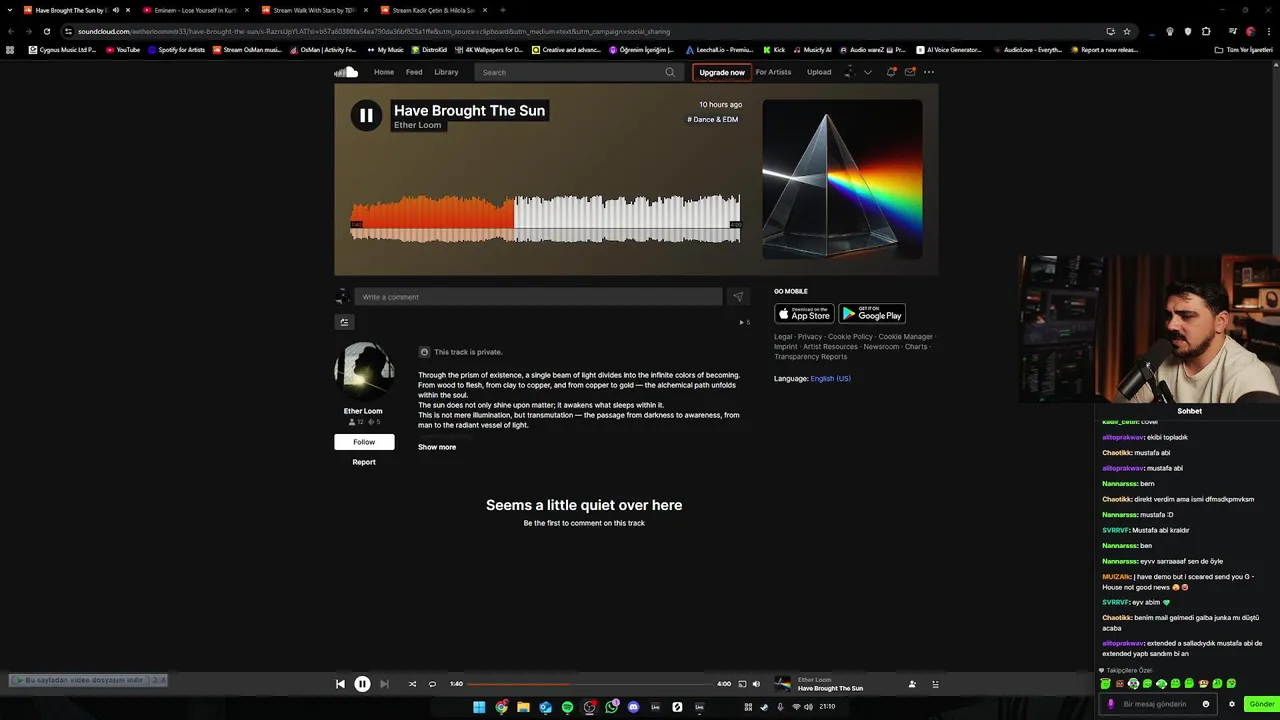Follow Ether Loom with the Follow button
Image resolution: width=1280 pixels, height=720 pixels.
click(364, 442)
